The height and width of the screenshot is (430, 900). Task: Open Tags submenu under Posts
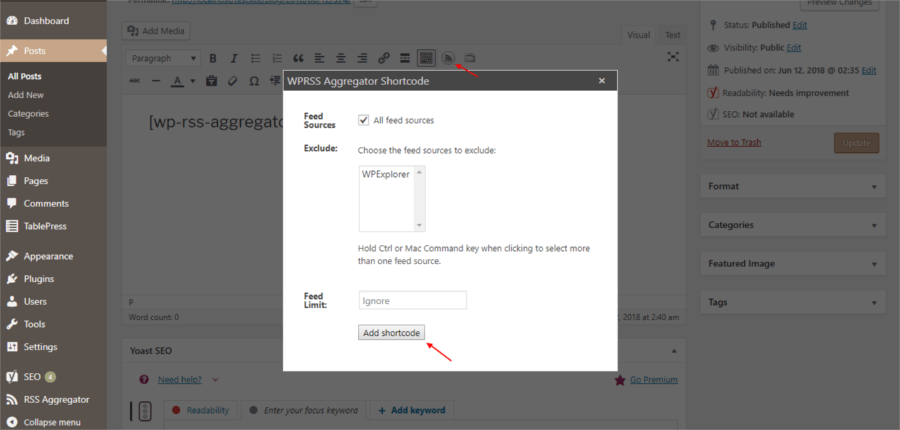pos(16,132)
